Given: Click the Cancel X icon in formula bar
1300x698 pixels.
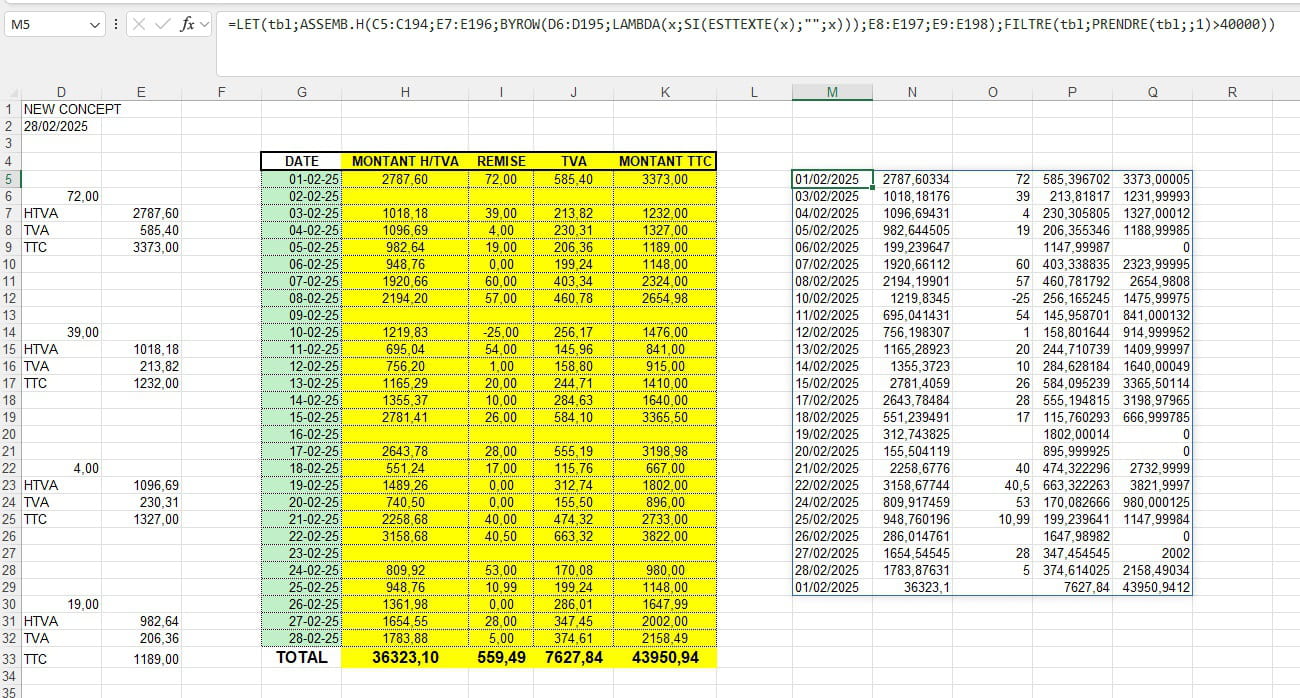Looking at the screenshot, I should click(x=140, y=24).
